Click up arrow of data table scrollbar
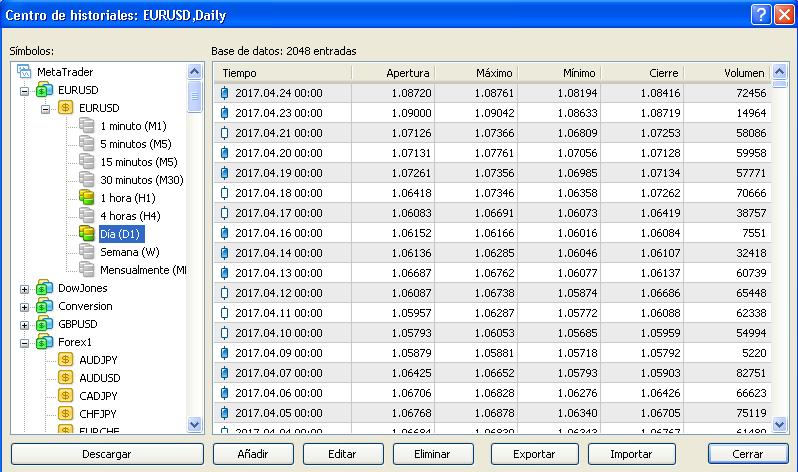 point(779,71)
